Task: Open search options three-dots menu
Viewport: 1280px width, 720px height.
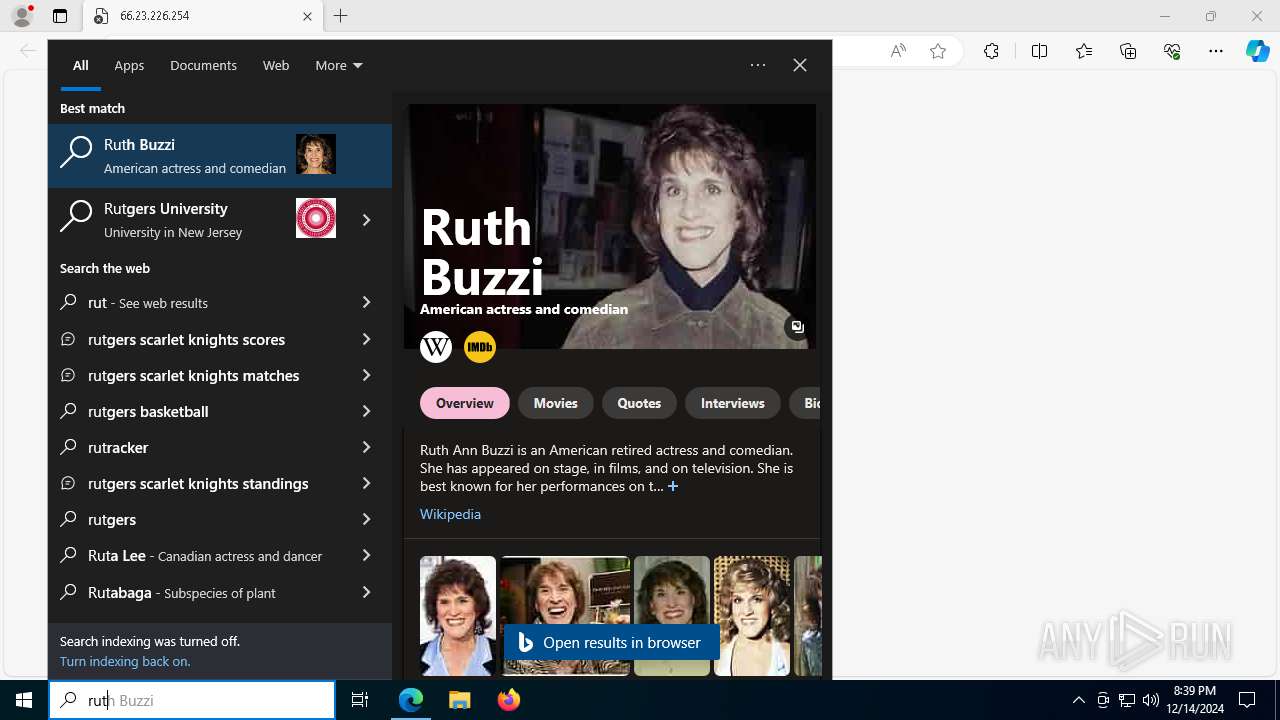Action: click(x=758, y=65)
